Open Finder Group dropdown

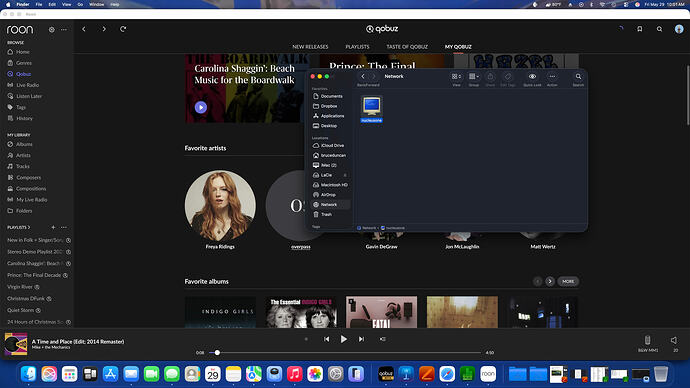tap(473, 77)
